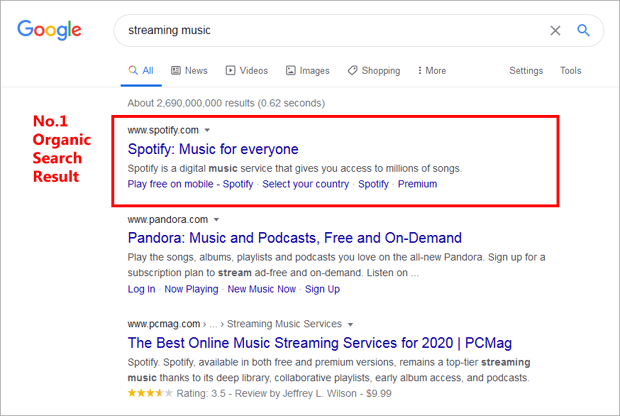The image size is (620, 416).
Task: Open Pandora 'Now Playing' sitelink
Action: [x=191, y=289]
